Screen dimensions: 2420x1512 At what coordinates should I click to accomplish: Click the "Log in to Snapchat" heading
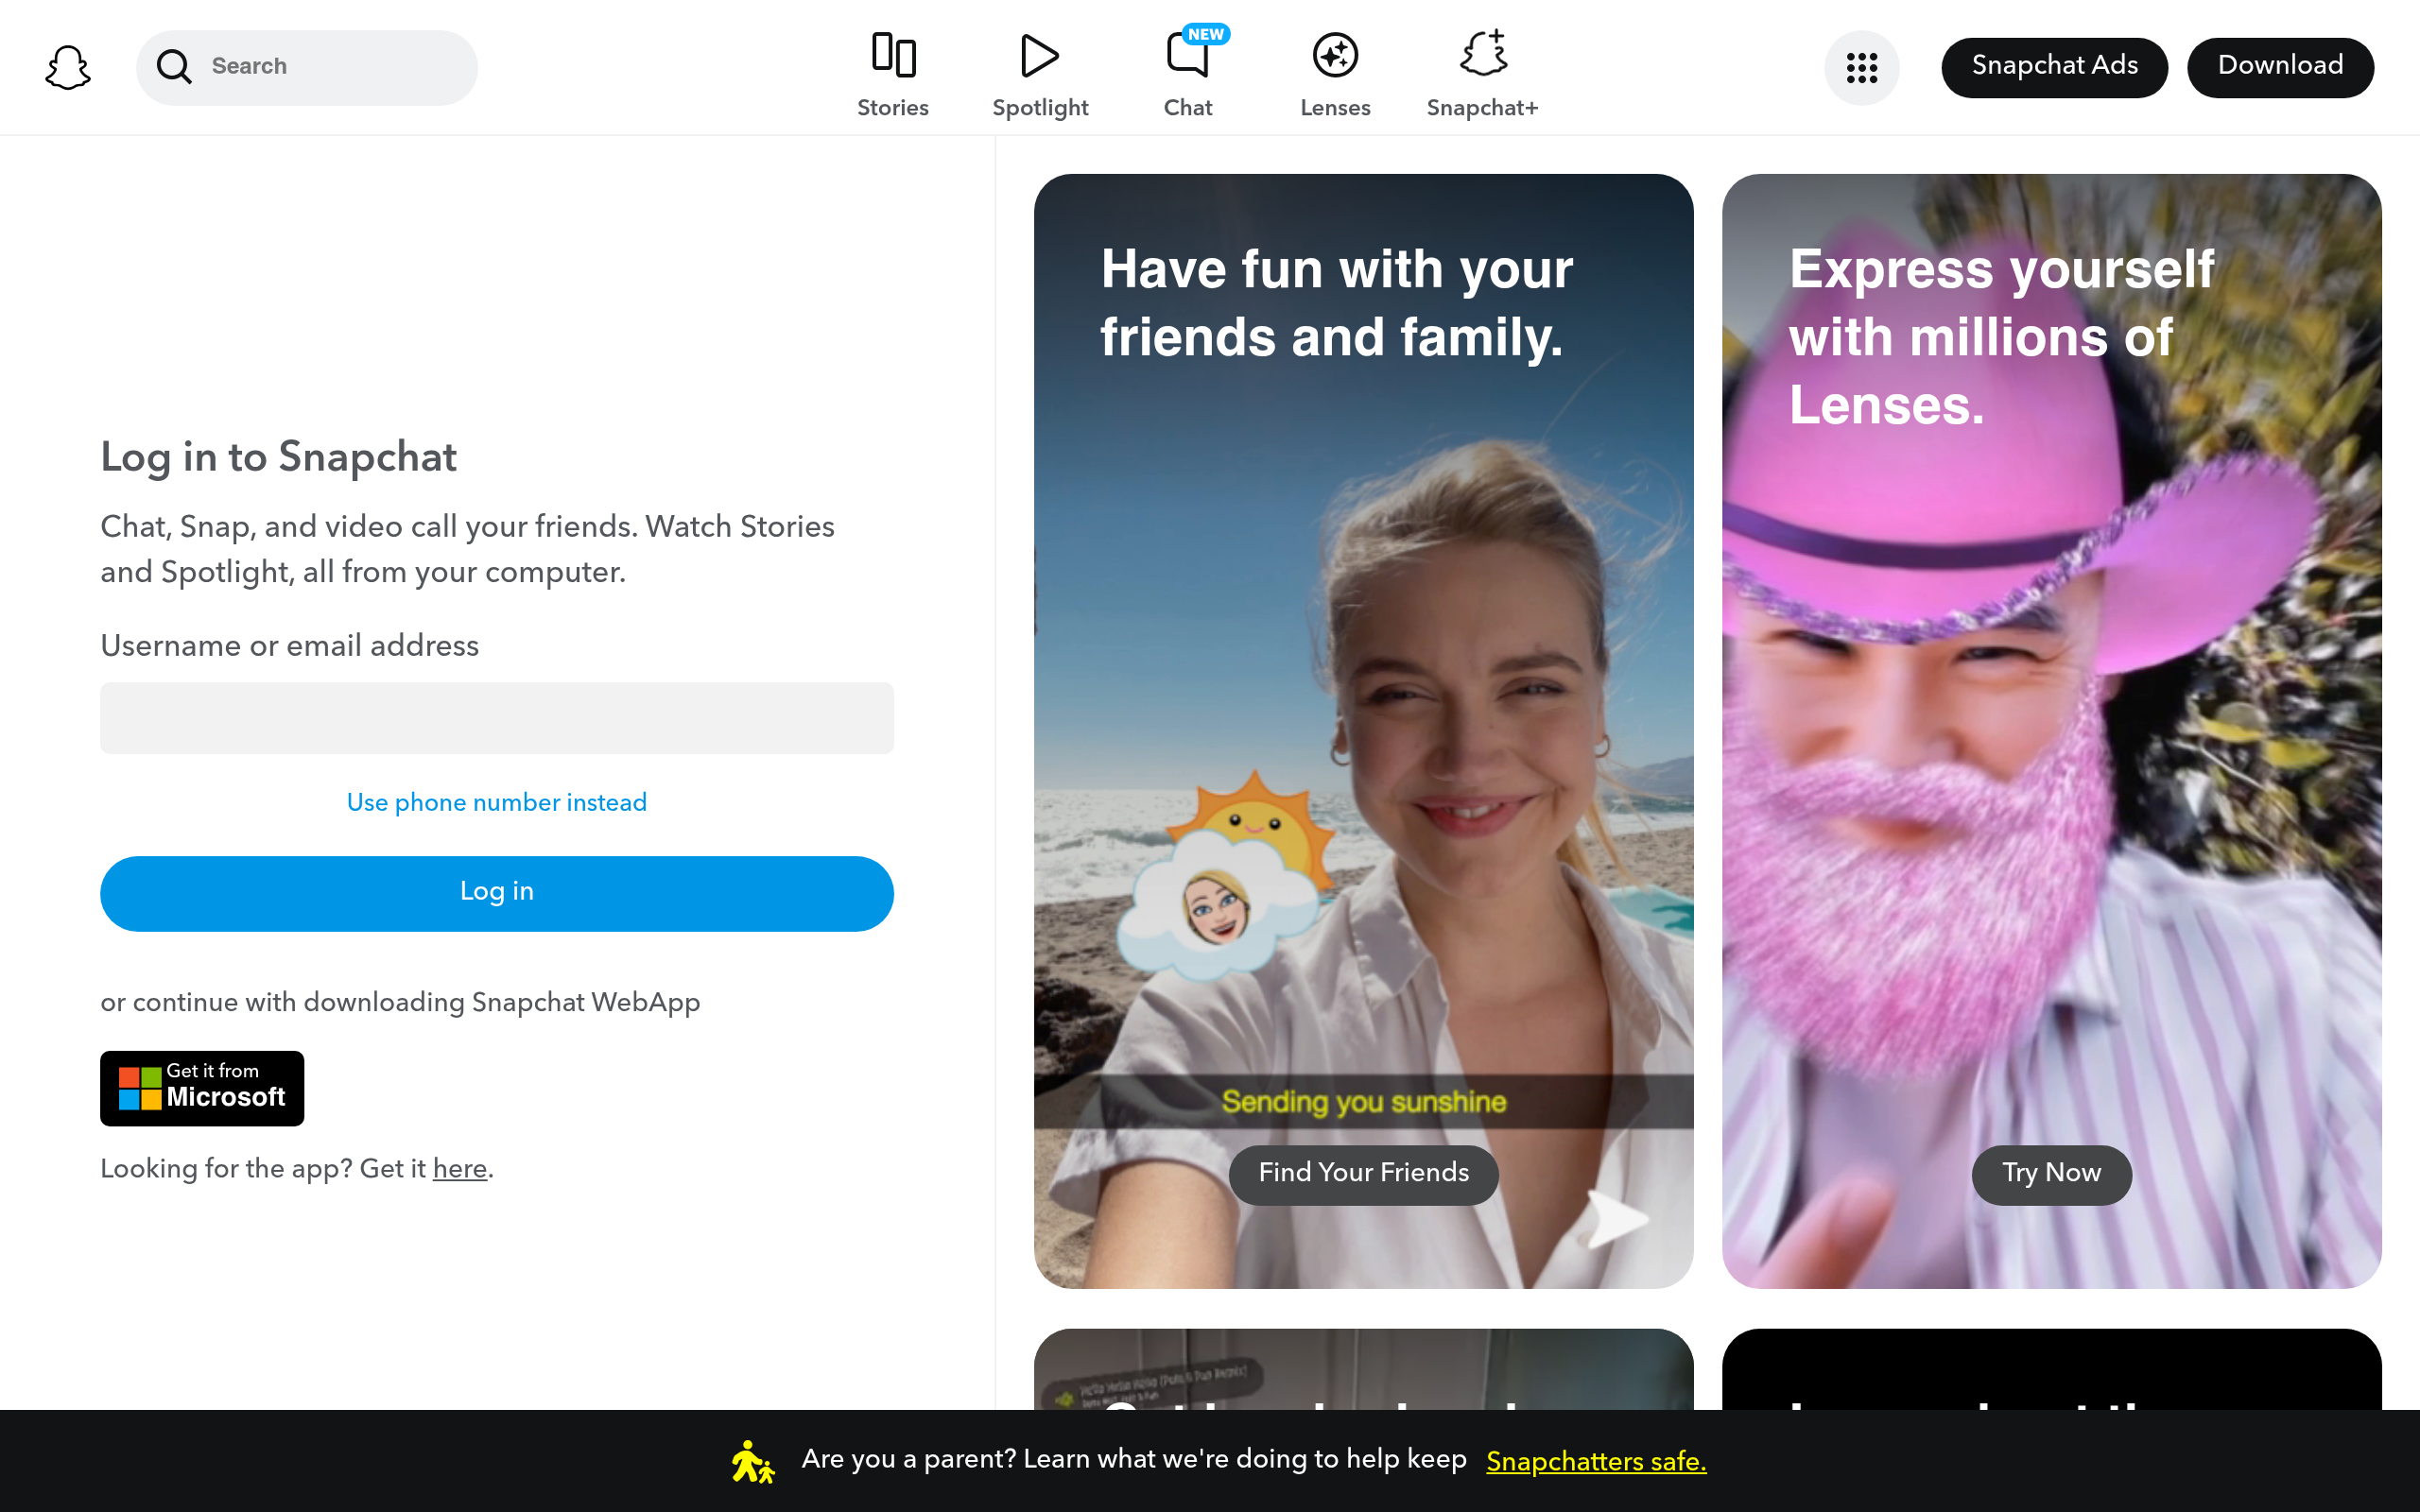278,457
